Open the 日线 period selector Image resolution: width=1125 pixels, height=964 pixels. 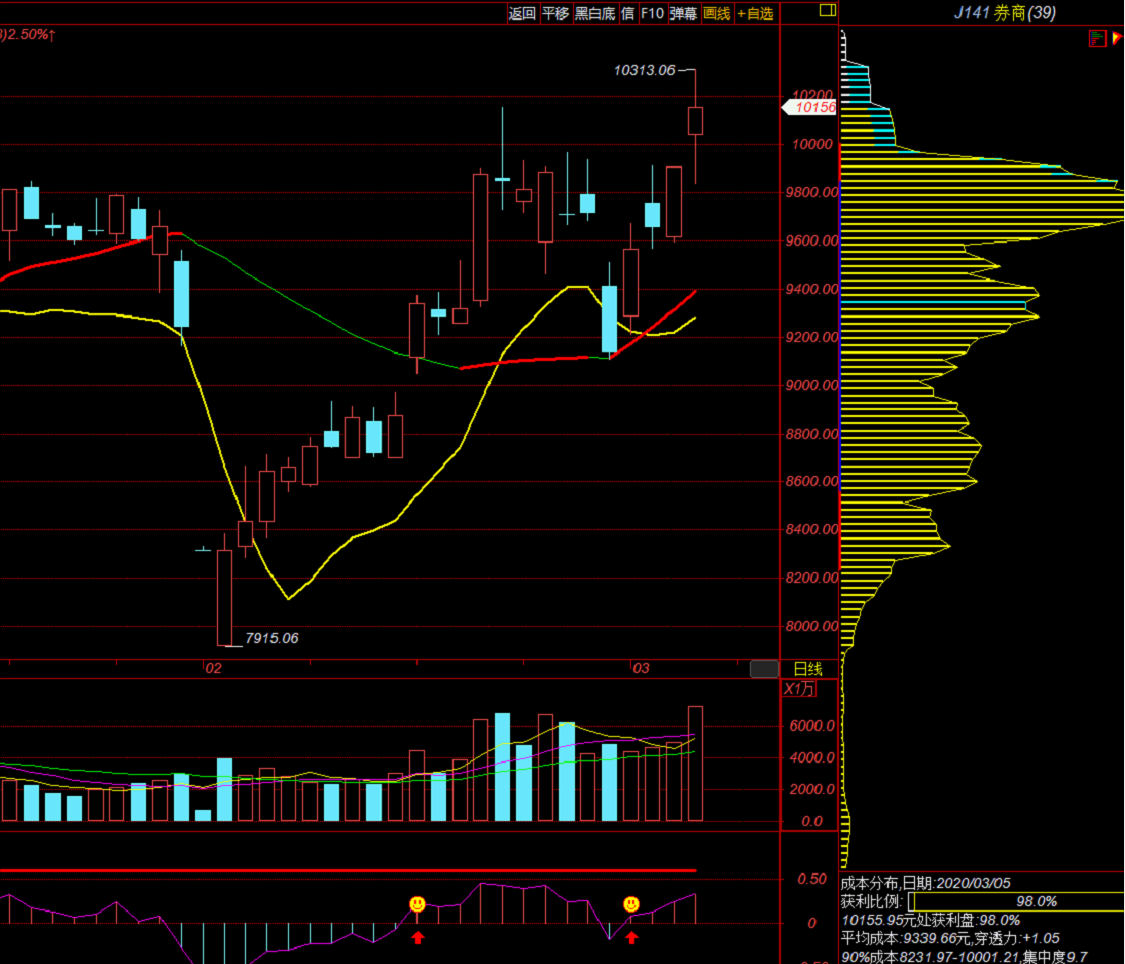click(808, 669)
